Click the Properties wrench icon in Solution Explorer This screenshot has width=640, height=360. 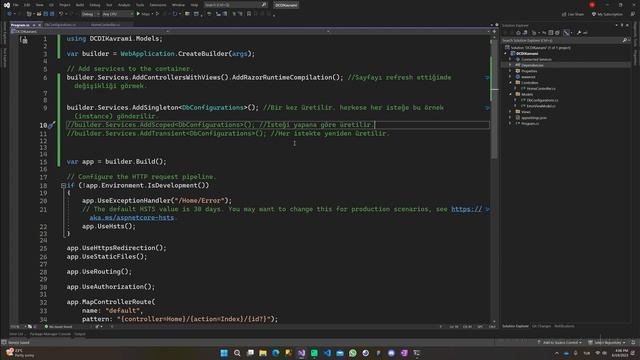[x=579, y=33]
